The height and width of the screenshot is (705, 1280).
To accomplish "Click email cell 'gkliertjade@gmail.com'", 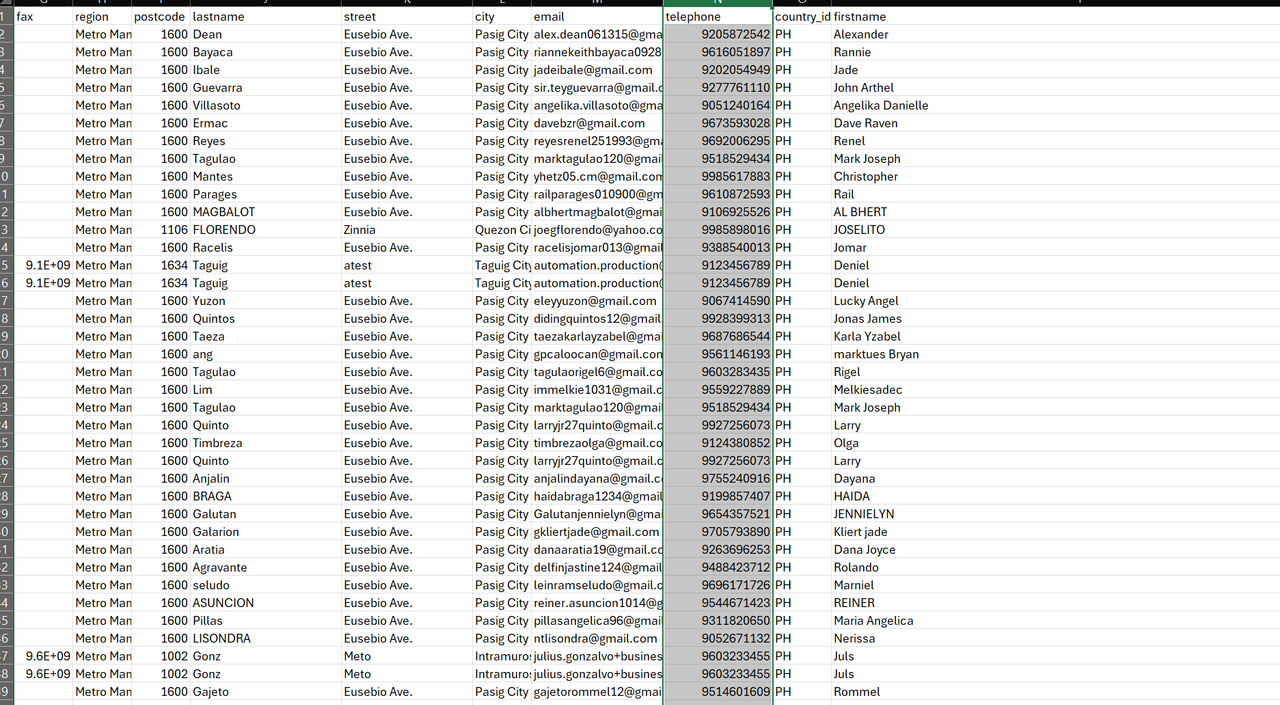I will click(597, 532).
